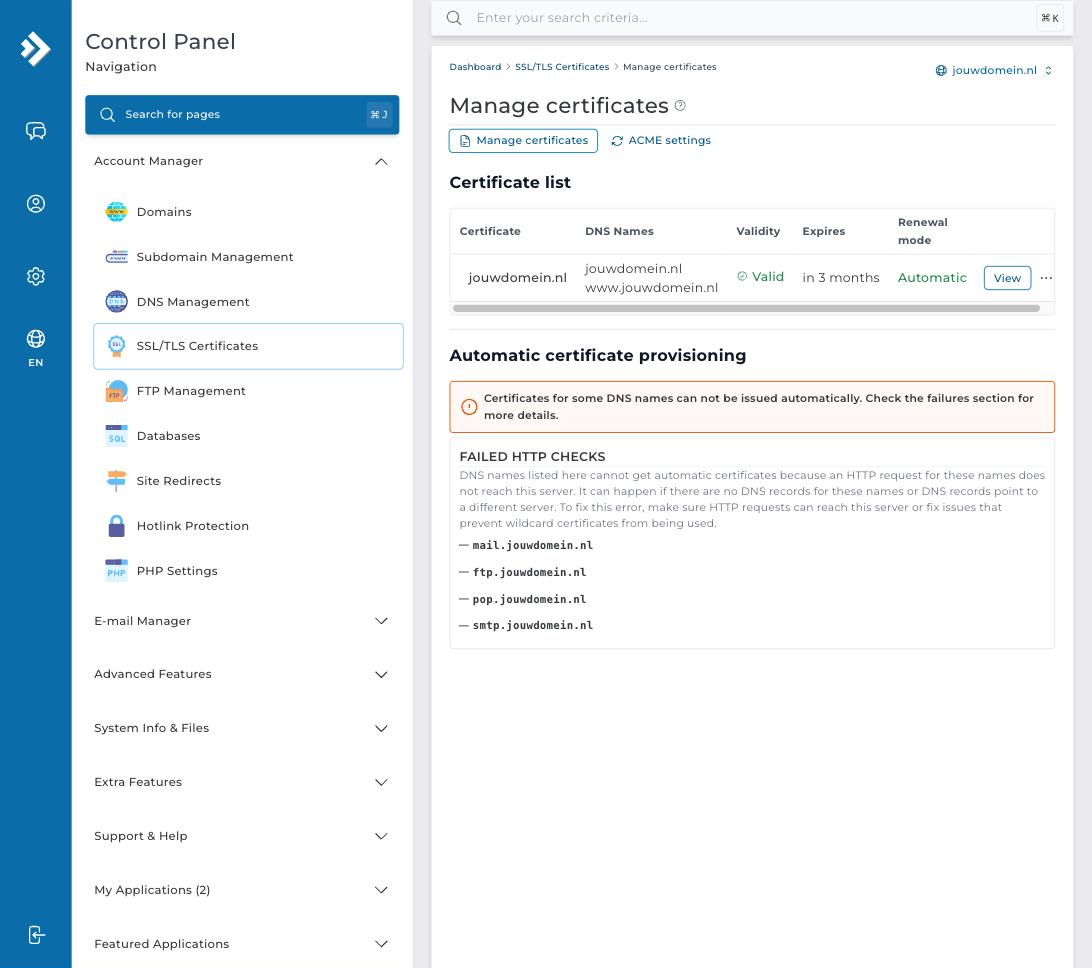Click the Expires column header
Image resolution: width=1092 pixels, height=968 pixels.
point(823,231)
